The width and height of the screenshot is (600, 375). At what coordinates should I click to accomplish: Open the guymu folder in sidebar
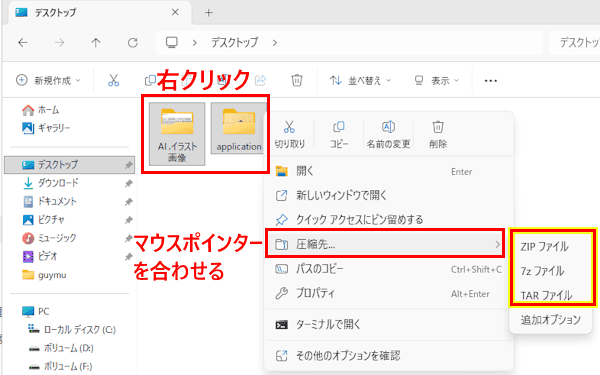click(44, 275)
